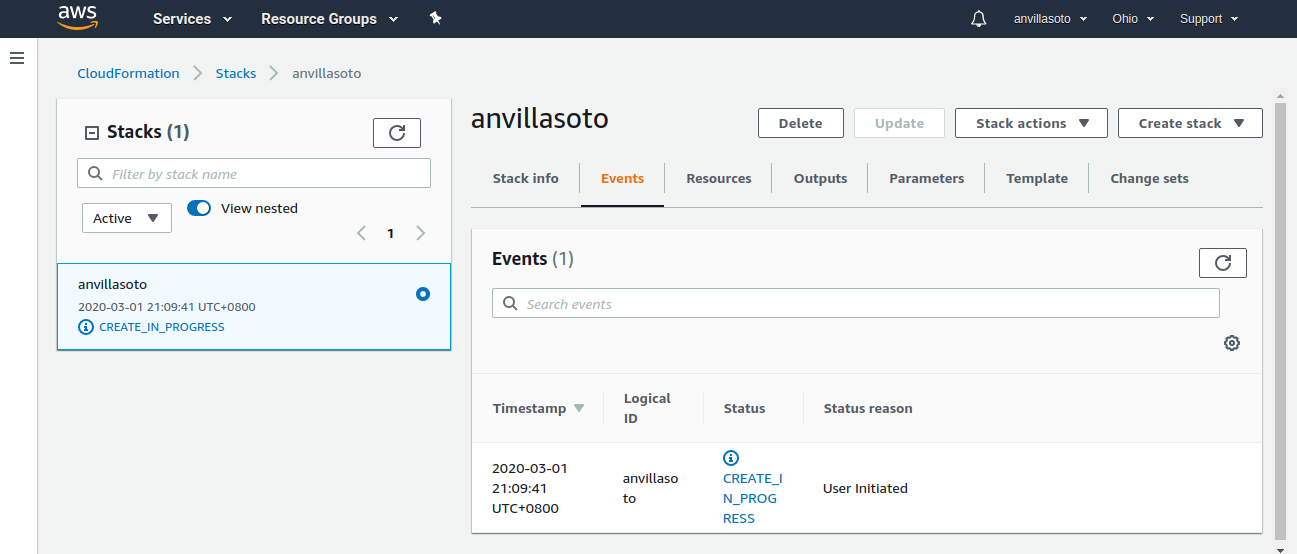The width and height of the screenshot is (1297, 554).
Task: Click the pin shortcut icon in navbar
Action: click(x=435, y=19)
